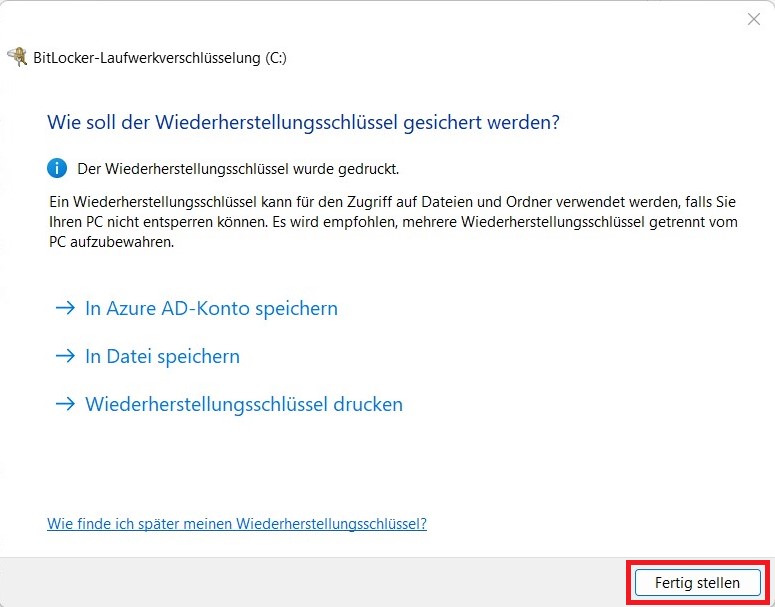Close the BitLocker dialog window

coord(754,19)
